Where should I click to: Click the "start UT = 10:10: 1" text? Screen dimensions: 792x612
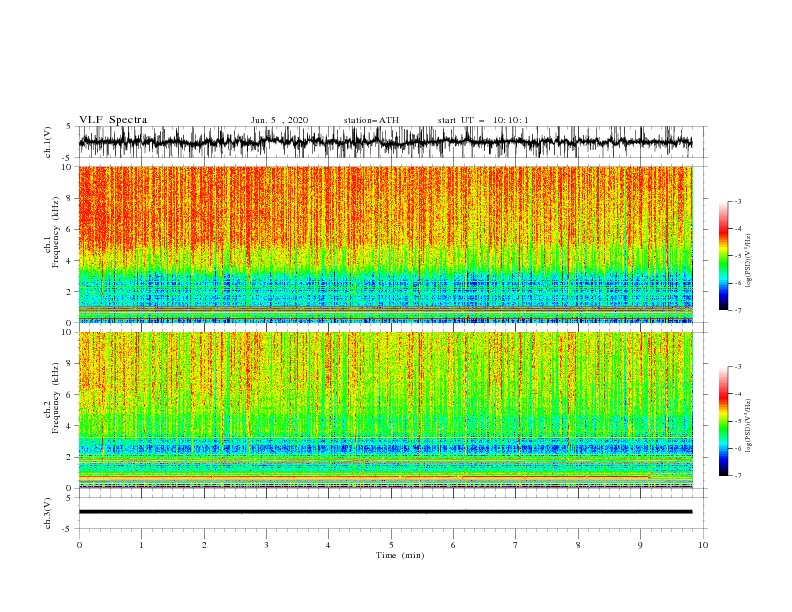click(x=483, y=120)
